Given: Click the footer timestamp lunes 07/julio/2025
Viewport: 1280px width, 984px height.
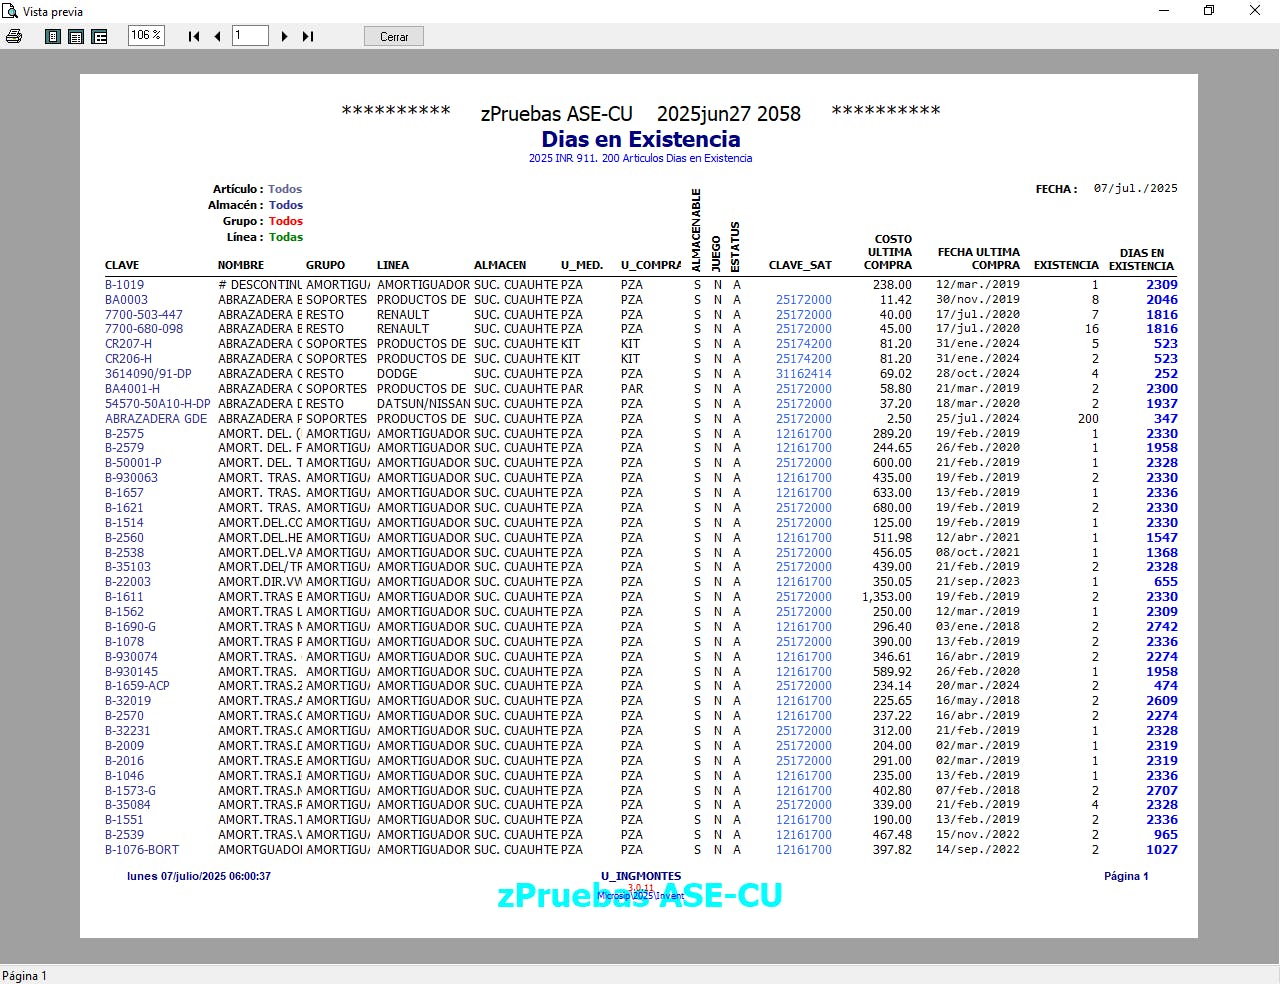Looking at the screenshot, I should (x=198, y=876).
